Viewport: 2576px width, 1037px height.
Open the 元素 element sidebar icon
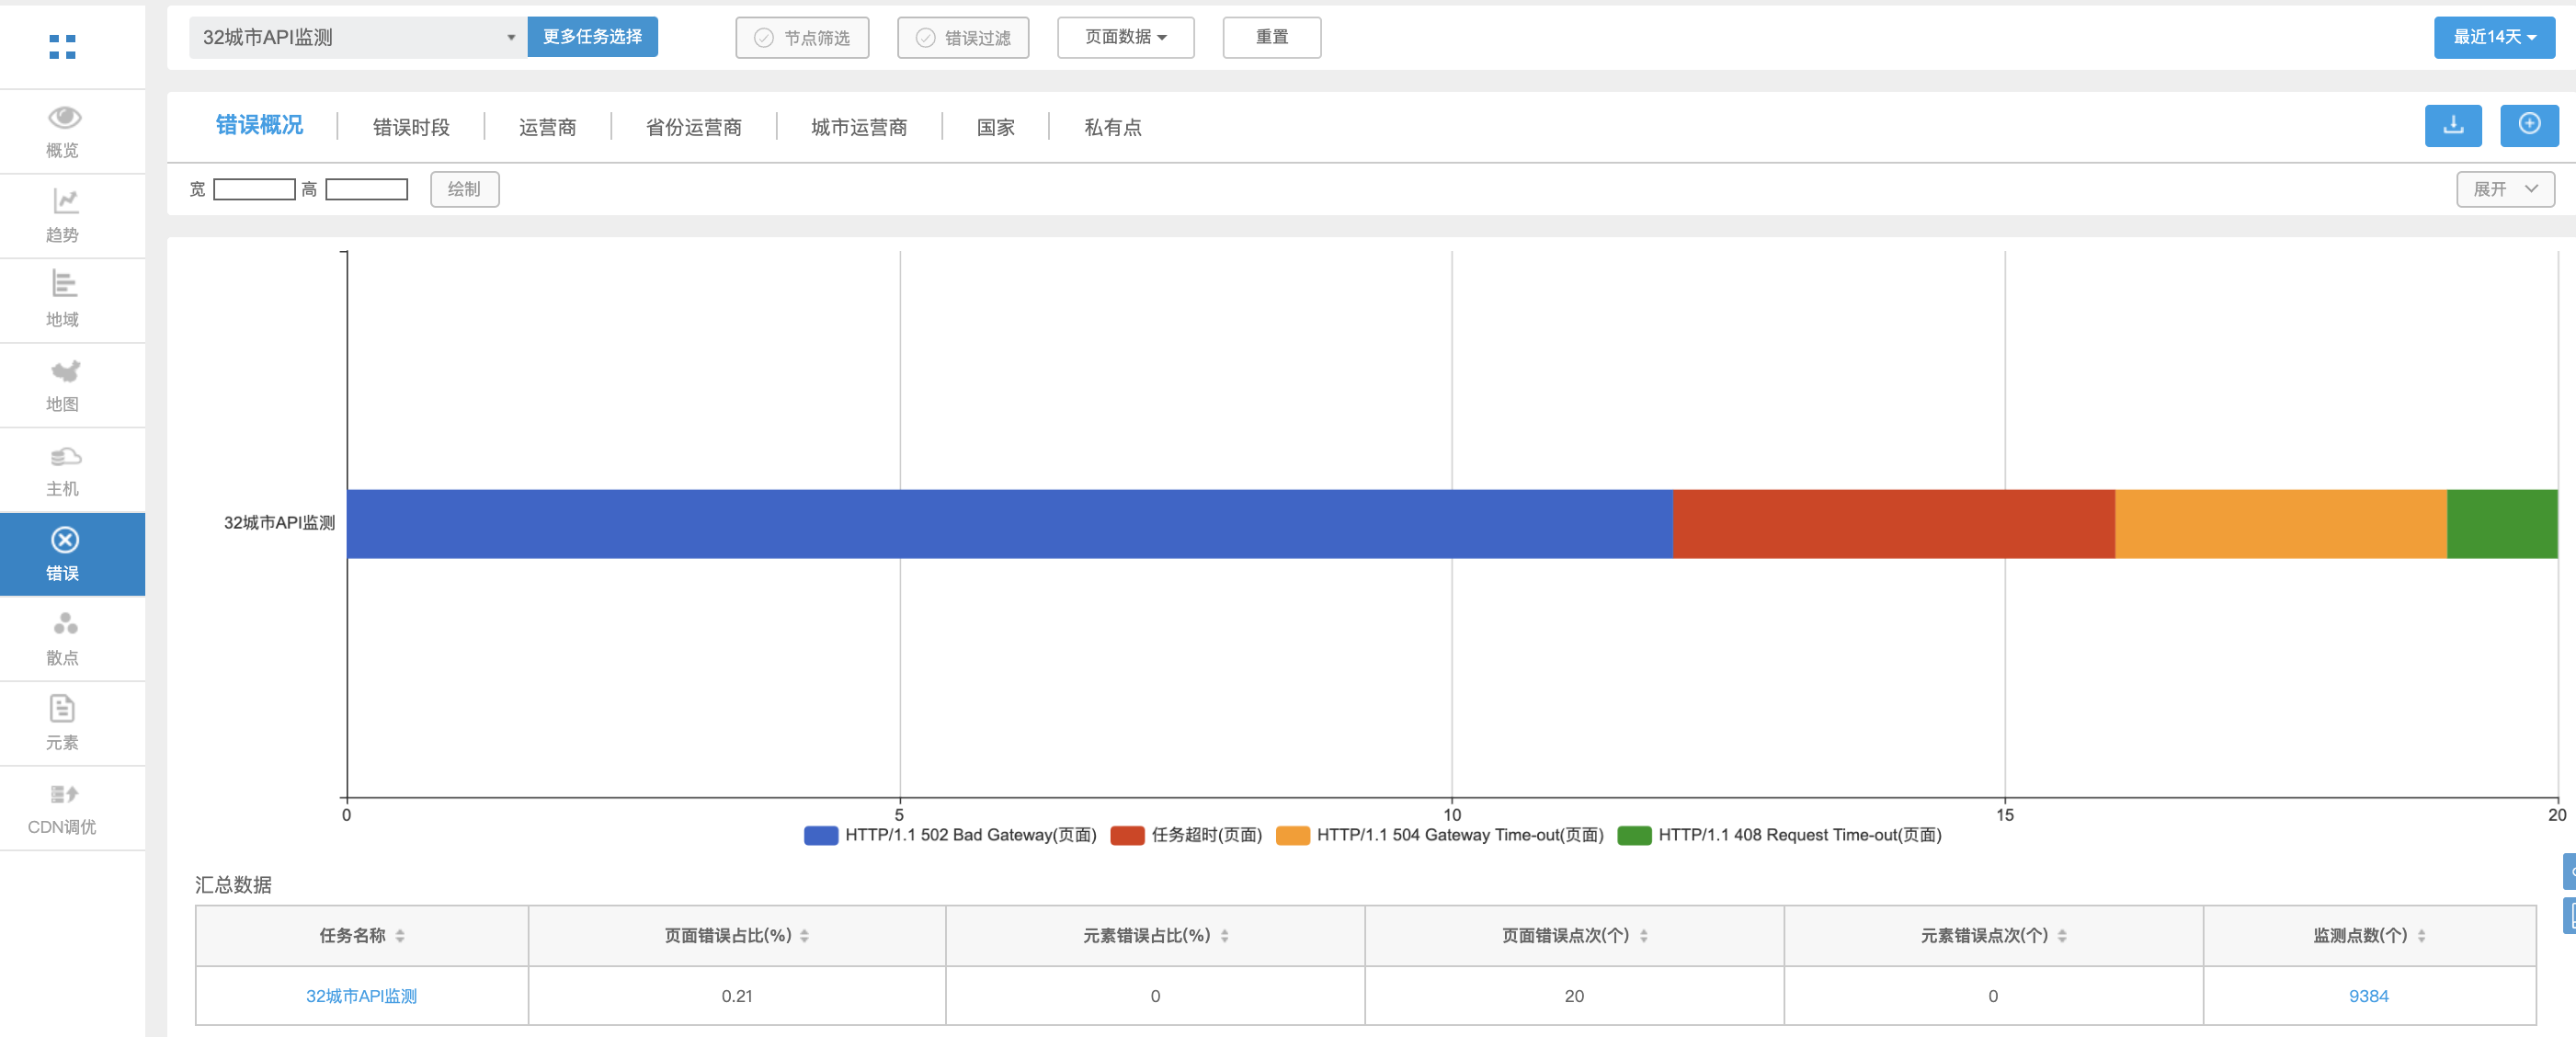(64, 710)
